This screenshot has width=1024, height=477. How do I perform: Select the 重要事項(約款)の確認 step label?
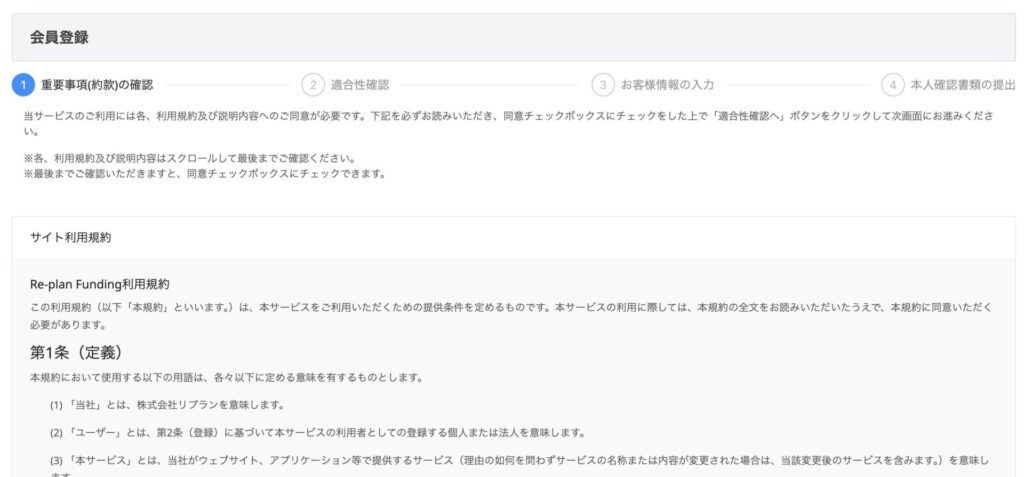(97, 85)
